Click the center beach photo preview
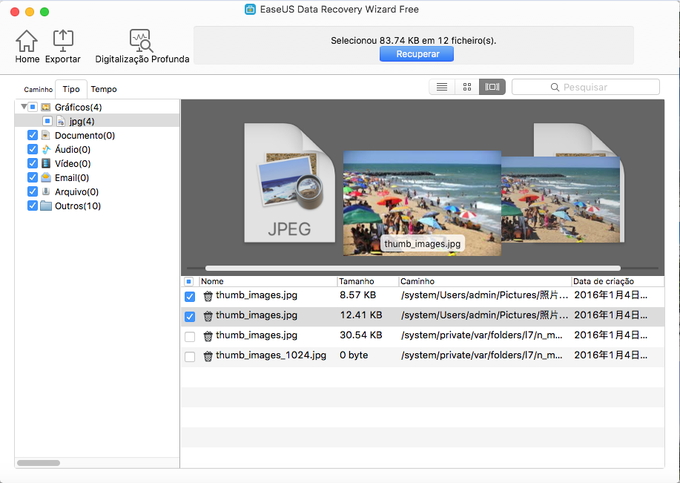The width and height of the screenshot is (680, 483). tap(422, 203)
